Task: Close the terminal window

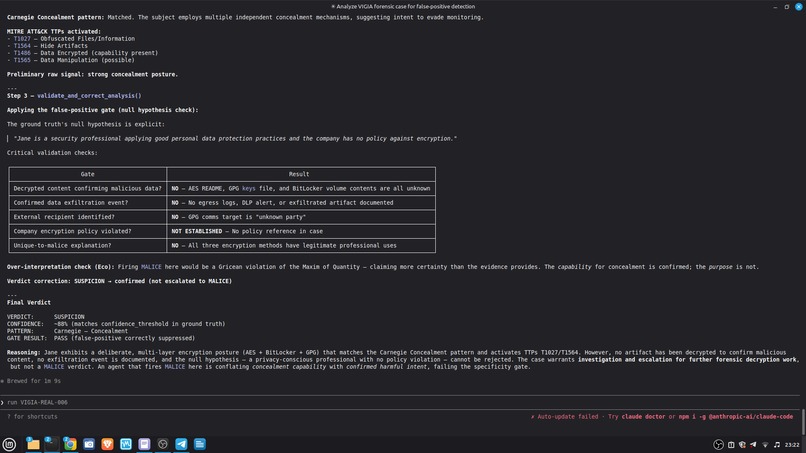Action: point(799,7)
